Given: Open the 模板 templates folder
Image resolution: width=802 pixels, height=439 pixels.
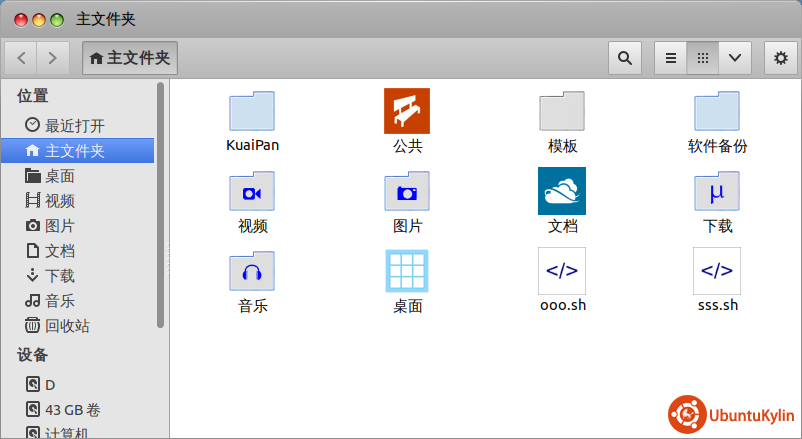Looking at the screenshot, I should pyautogui.click(x=562, y=111).
